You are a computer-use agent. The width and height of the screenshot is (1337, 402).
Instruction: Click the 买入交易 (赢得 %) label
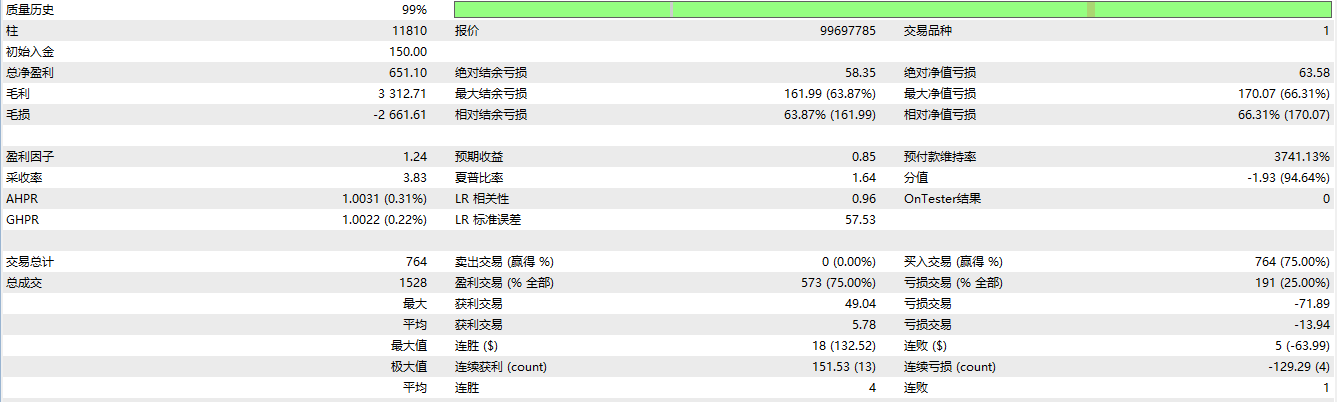tap(953, 262)
